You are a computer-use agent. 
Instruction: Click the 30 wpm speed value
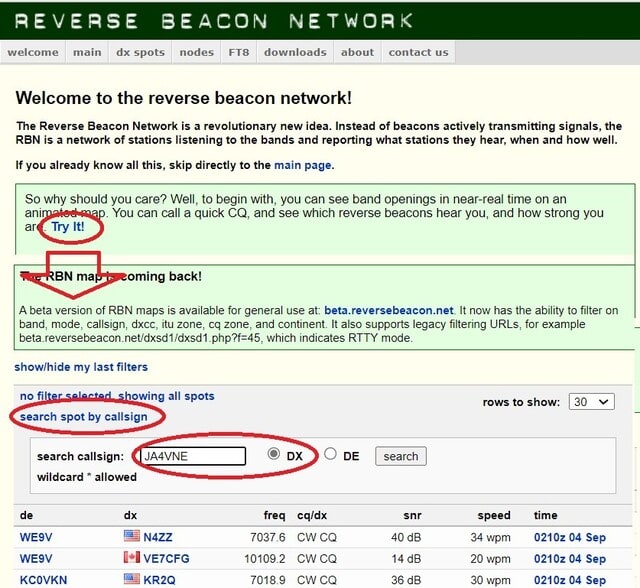click(x=490, y=580)
